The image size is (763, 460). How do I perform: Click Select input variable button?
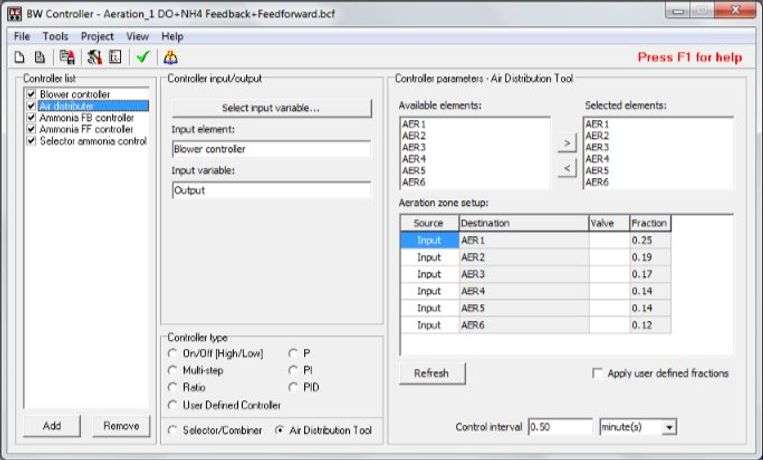point(272,108)
